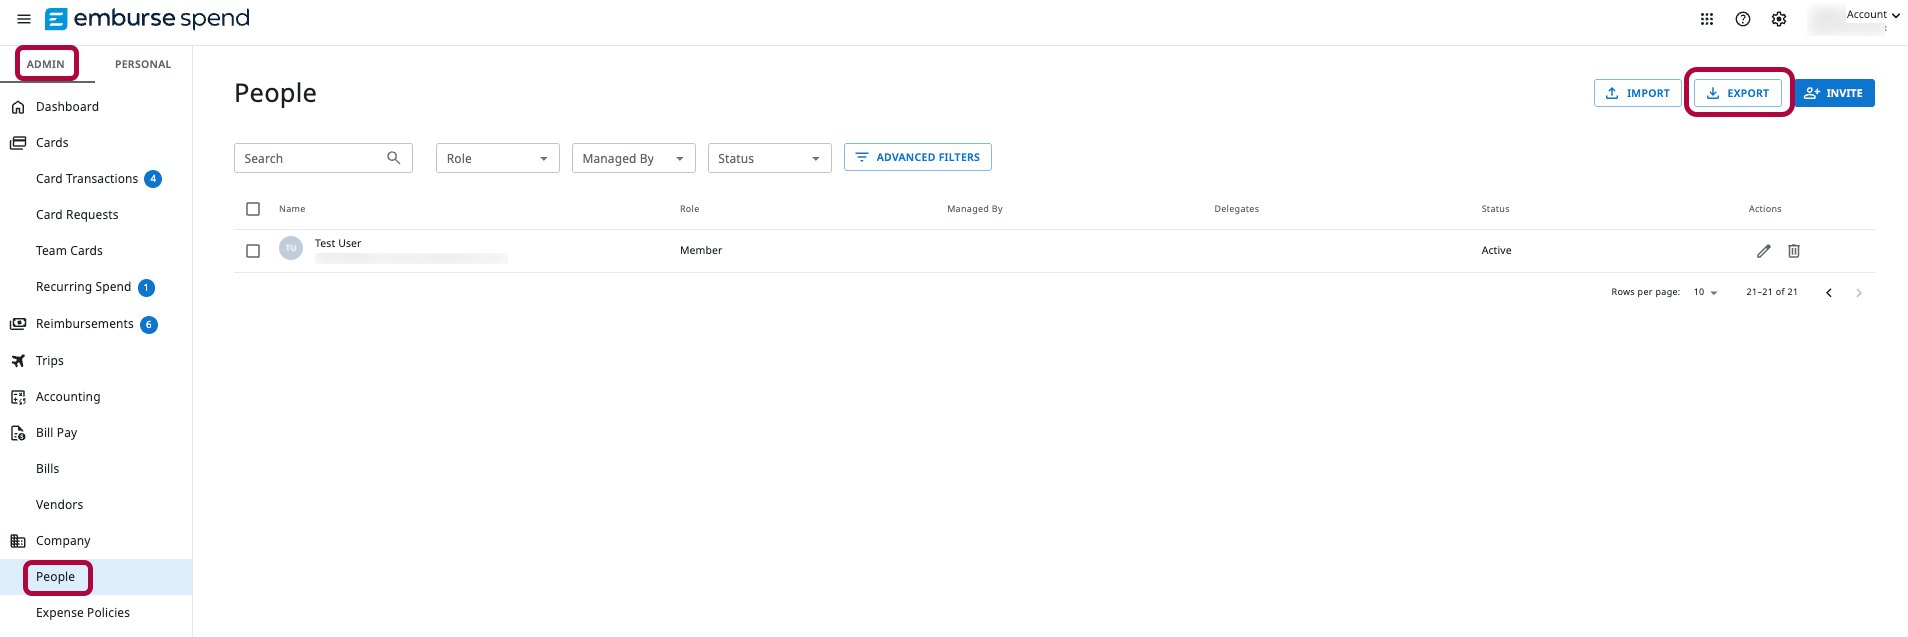This screenshot has height=637, width=1908.
Task: Open Card Transactions in sidebar
Action: click(x=87, y=179)
